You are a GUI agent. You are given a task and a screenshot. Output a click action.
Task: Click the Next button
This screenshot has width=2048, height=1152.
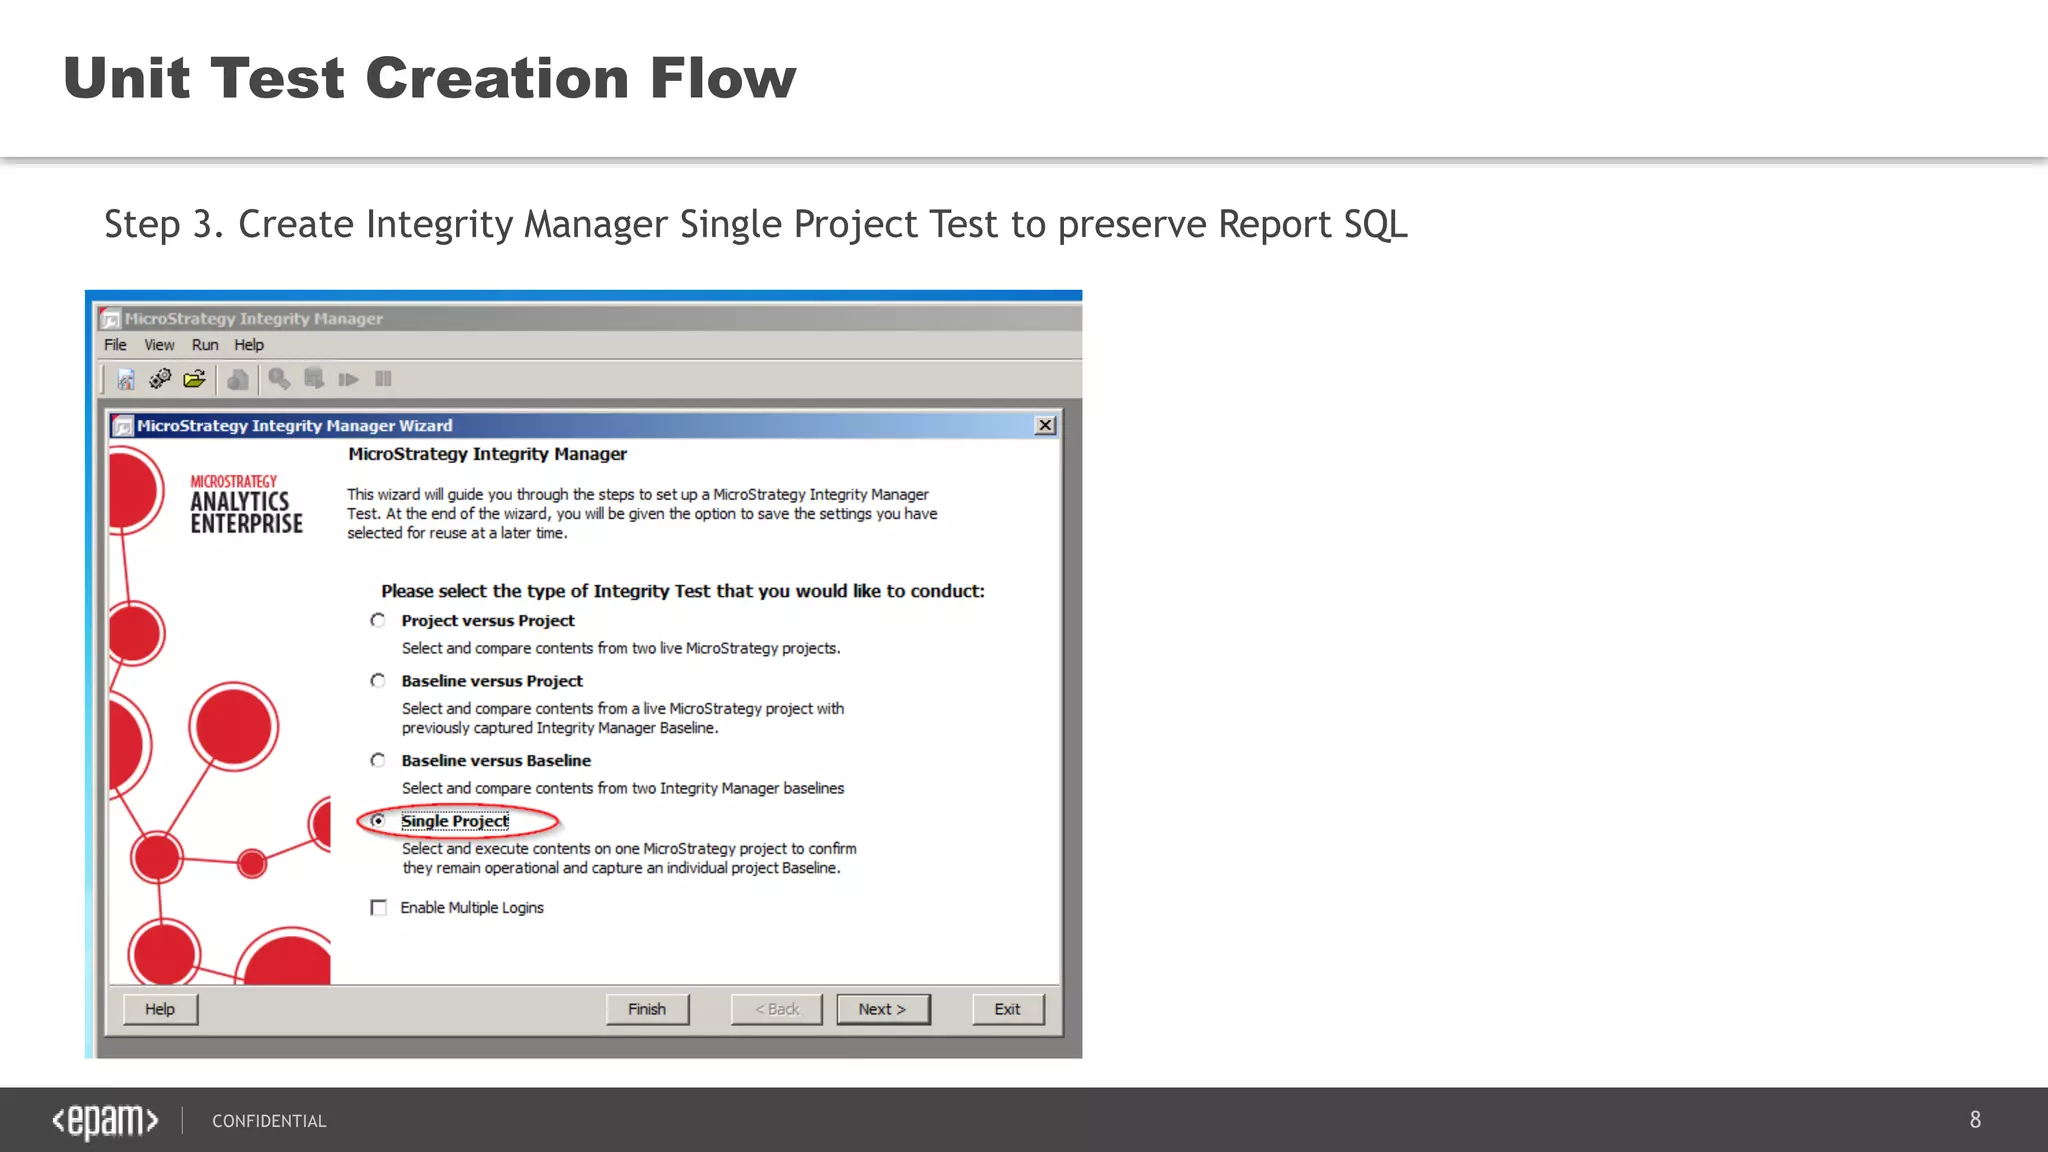(x=883, y=1009)
